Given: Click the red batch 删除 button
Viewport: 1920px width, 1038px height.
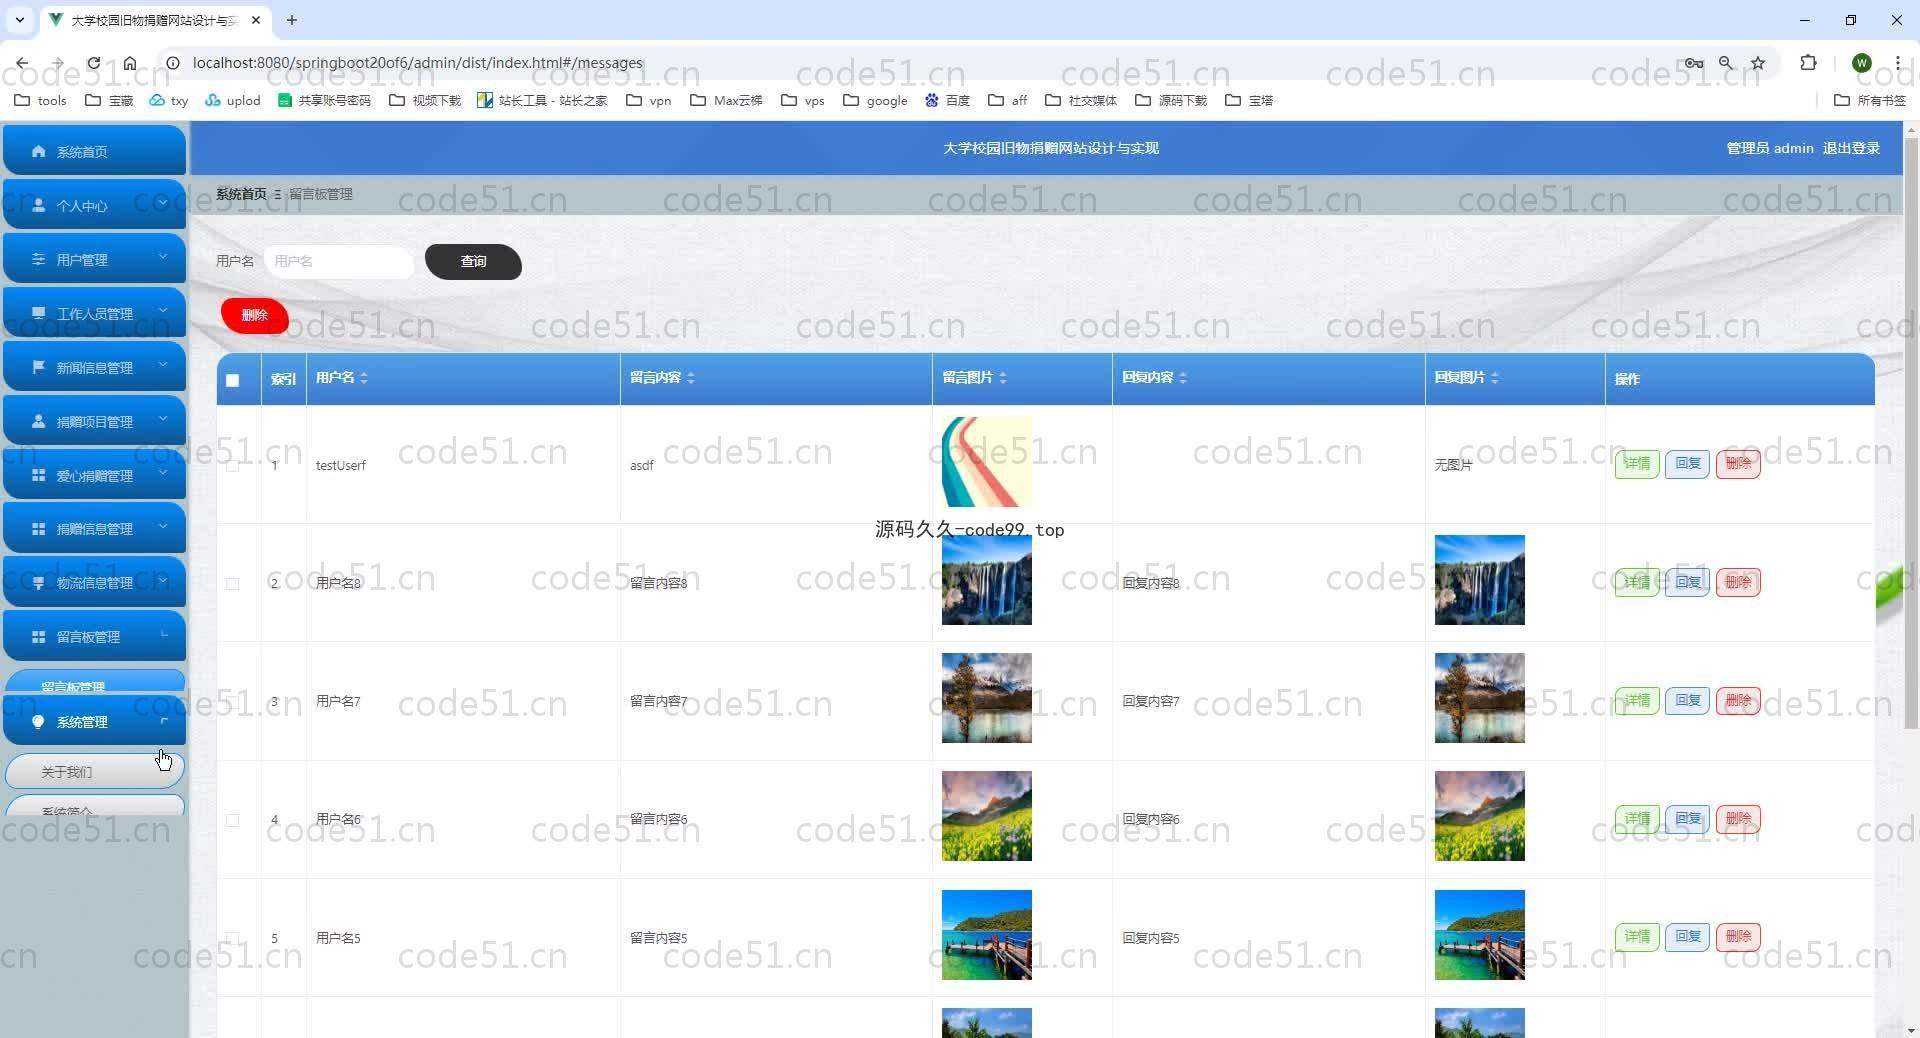Looking at the screenshot, I should 254,315.
